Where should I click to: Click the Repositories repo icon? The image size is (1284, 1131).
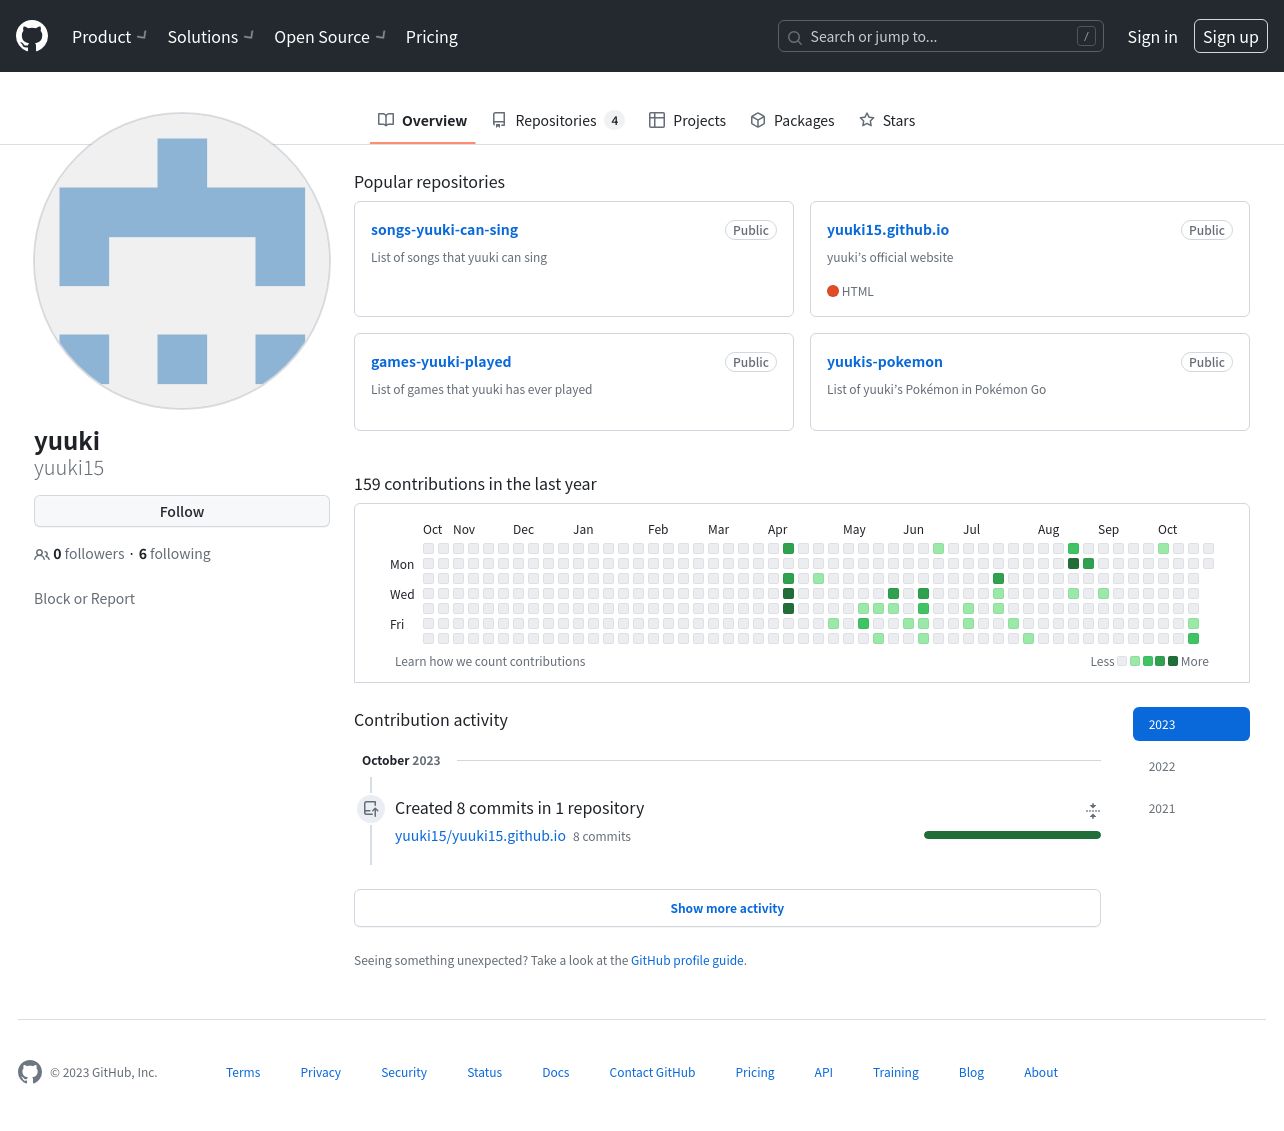click(499, 120)
